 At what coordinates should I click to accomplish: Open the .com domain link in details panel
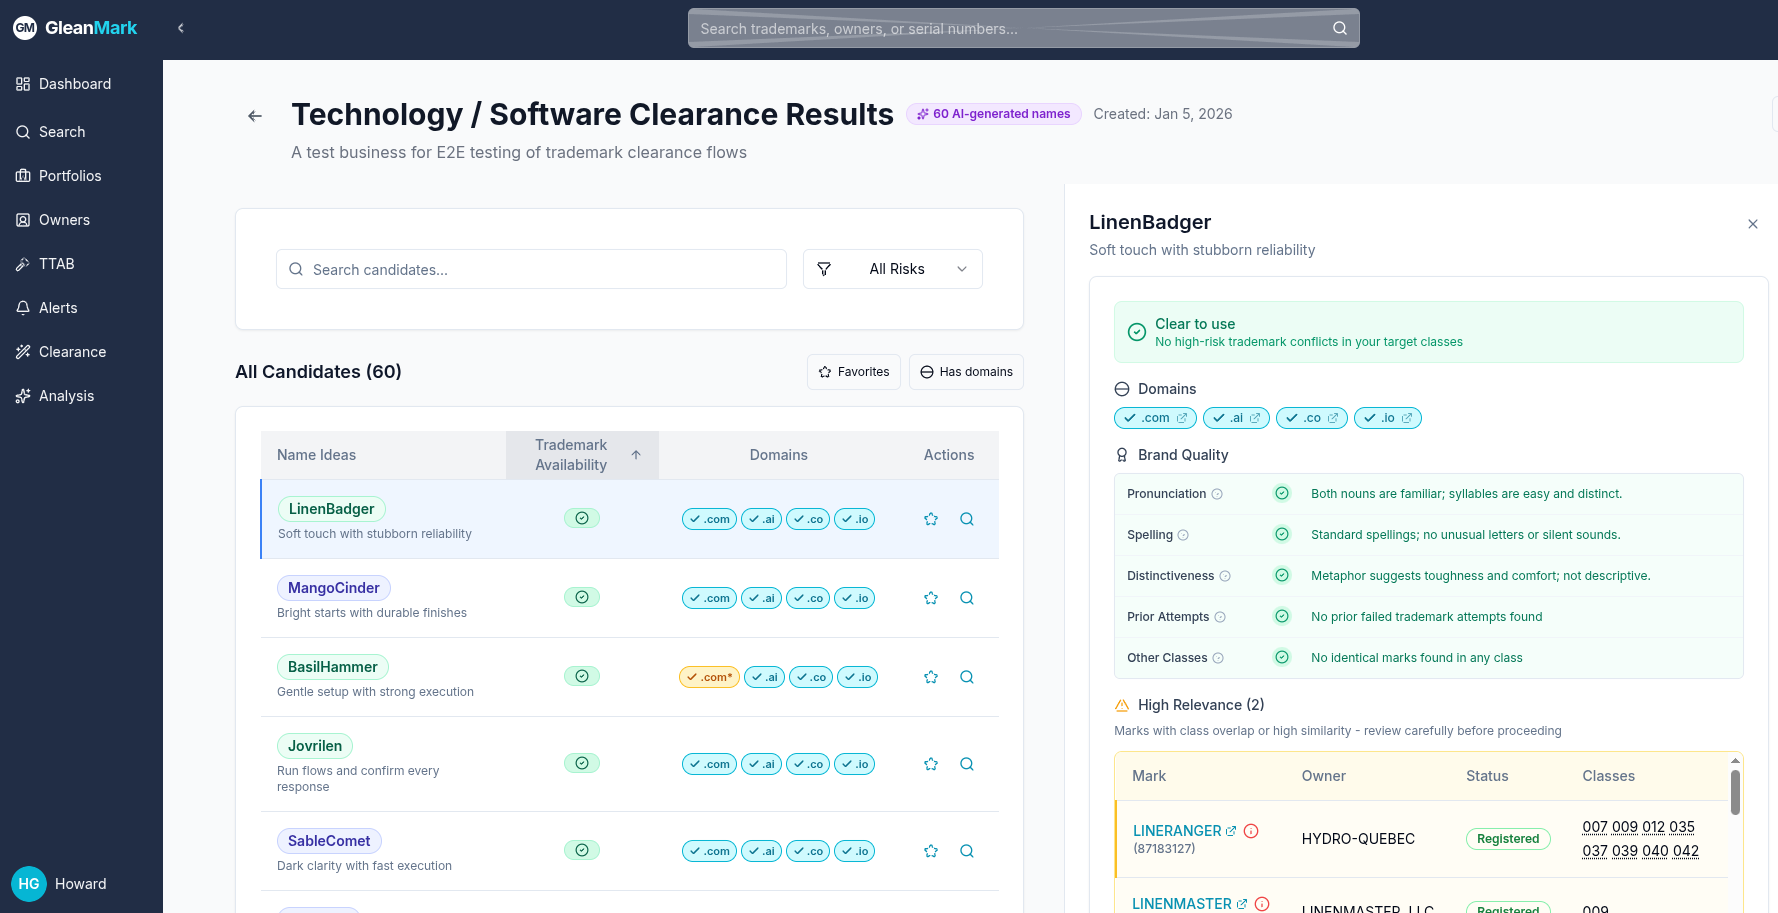coord(1155,418)
